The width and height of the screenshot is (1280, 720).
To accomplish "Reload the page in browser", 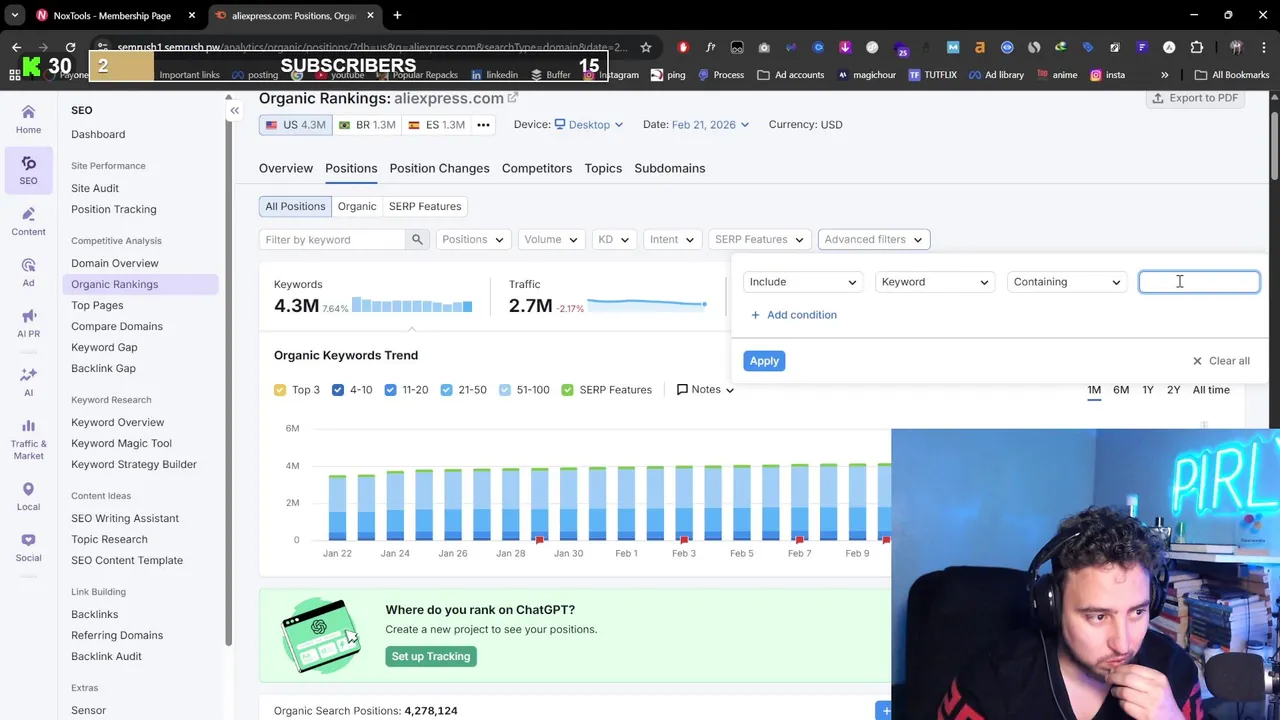I will 70,47.
